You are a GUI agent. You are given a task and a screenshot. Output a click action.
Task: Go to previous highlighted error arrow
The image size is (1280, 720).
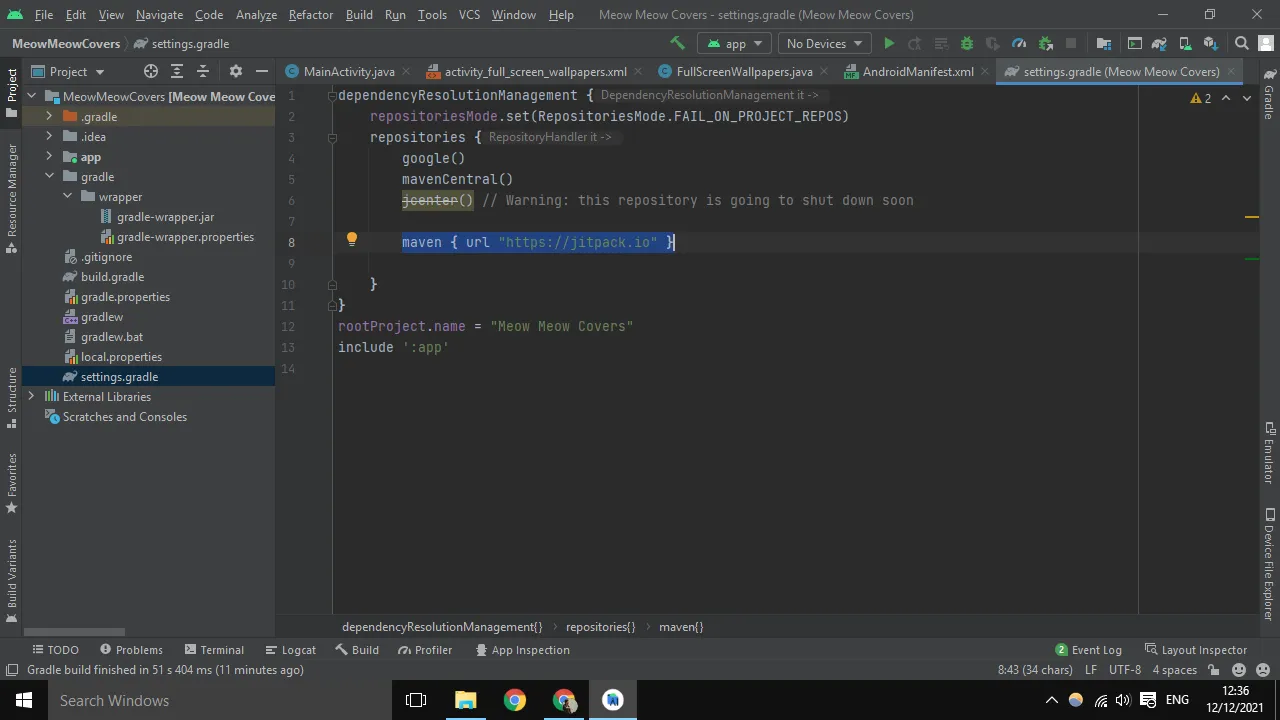pos(1227,98)
